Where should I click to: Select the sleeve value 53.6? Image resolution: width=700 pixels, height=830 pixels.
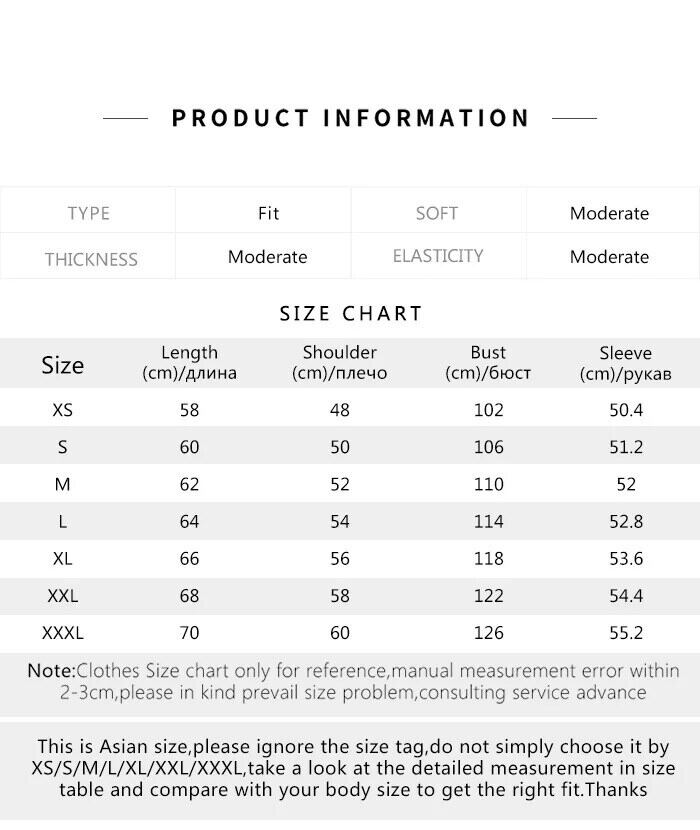(x=625, y=558)
